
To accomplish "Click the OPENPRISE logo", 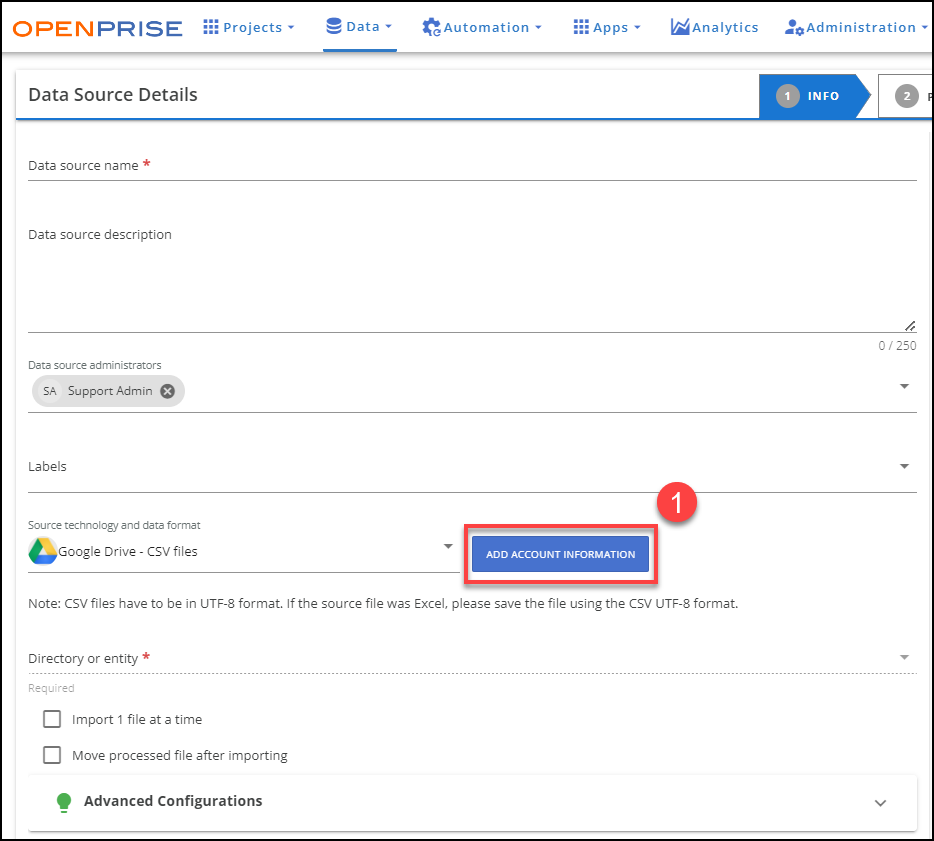I will point(97,27).
